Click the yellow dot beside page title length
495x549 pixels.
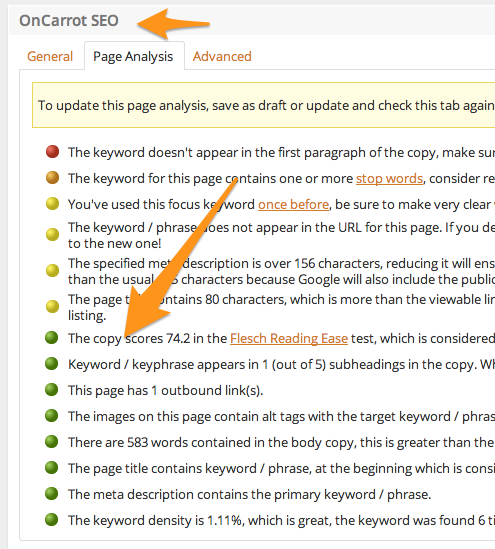[52, 306]
